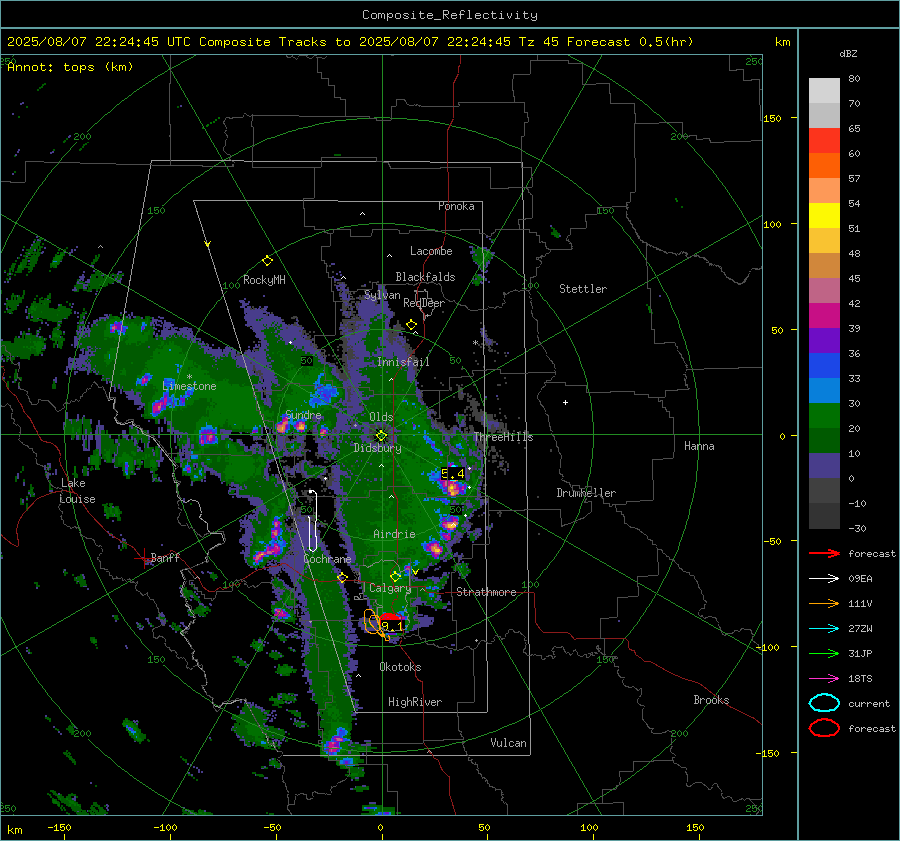Image resolution: width=900 pixels, height=841 pixels.
Task: Click the storm top label 5.4
Action: click(453, 474)
